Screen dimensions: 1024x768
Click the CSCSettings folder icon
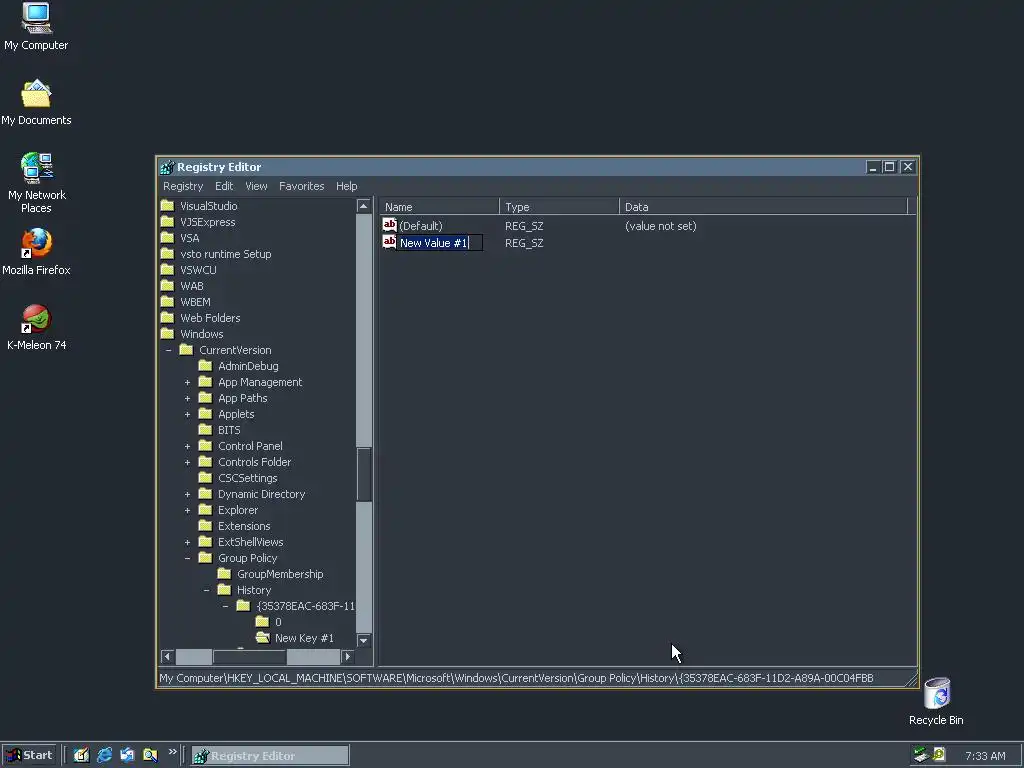pos(206,478)
